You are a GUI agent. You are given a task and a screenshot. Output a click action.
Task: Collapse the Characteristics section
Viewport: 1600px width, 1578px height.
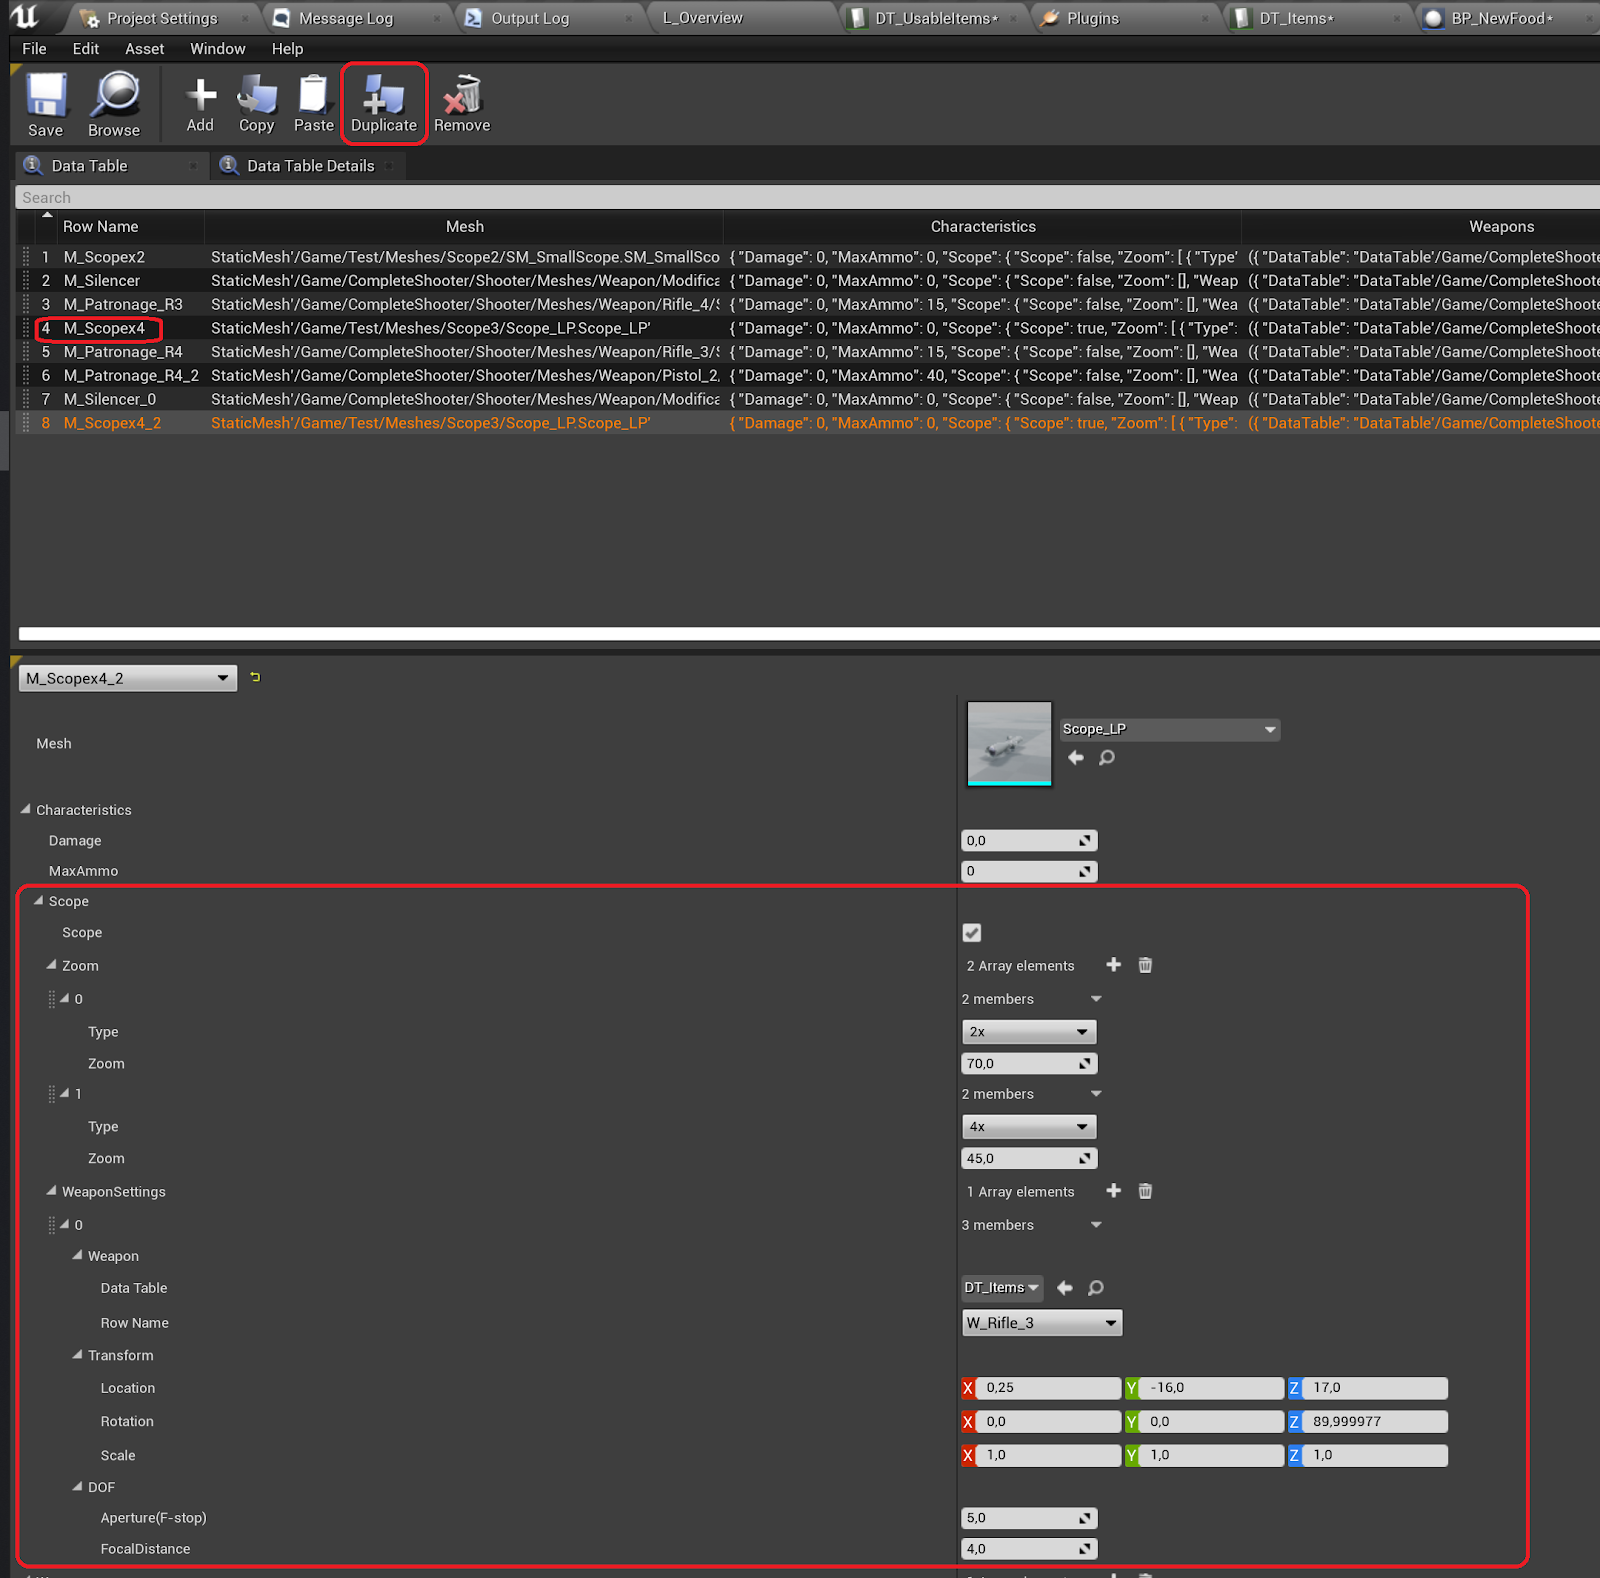(x=26, y=809)
